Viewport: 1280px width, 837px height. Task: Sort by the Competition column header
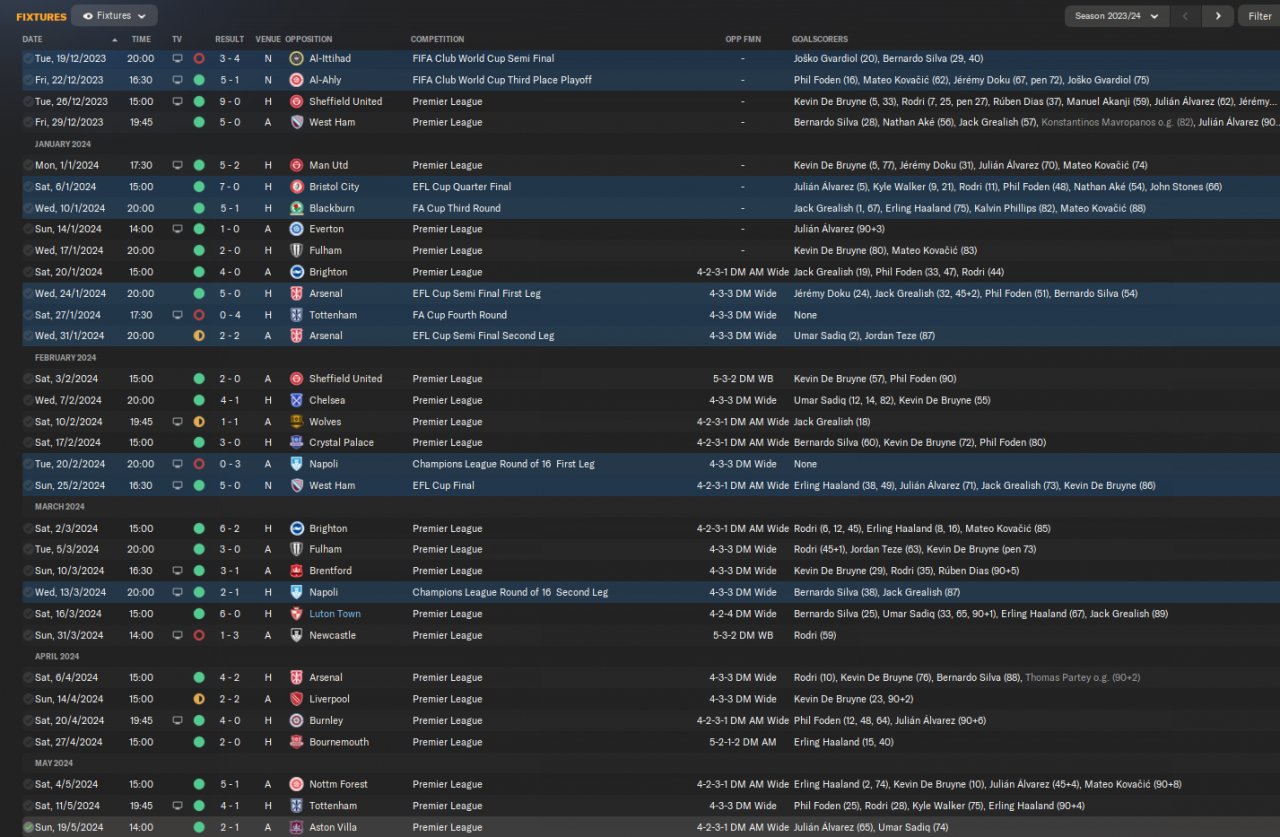[x=437, y=39]
